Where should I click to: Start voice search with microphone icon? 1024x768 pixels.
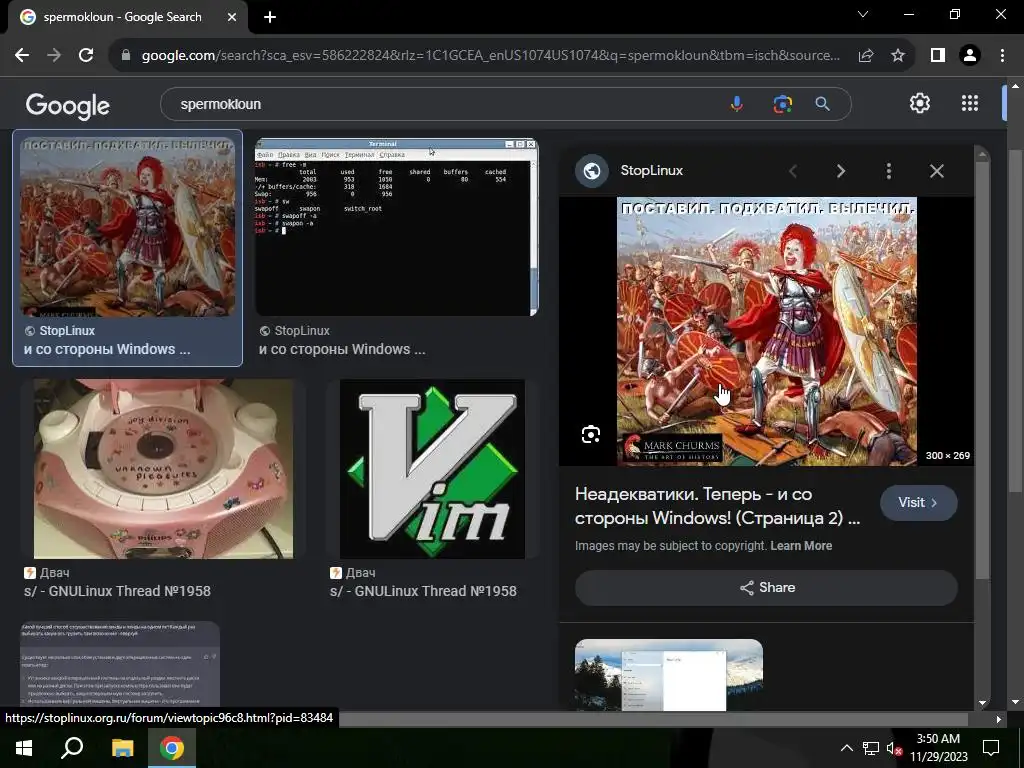[737, 104]
